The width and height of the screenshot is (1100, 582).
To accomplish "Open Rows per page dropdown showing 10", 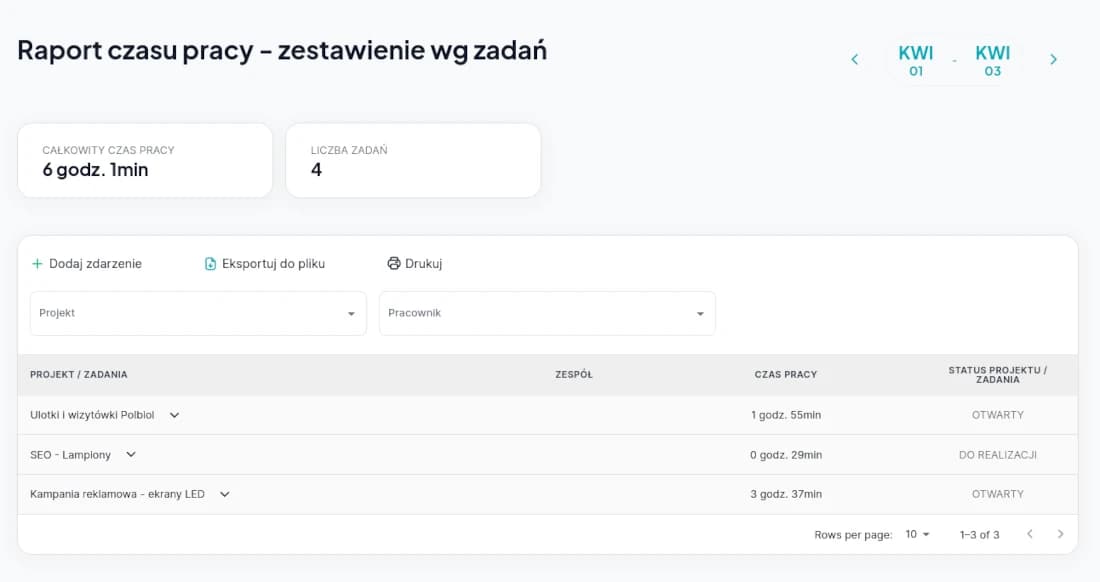I will tap(917, 534).
